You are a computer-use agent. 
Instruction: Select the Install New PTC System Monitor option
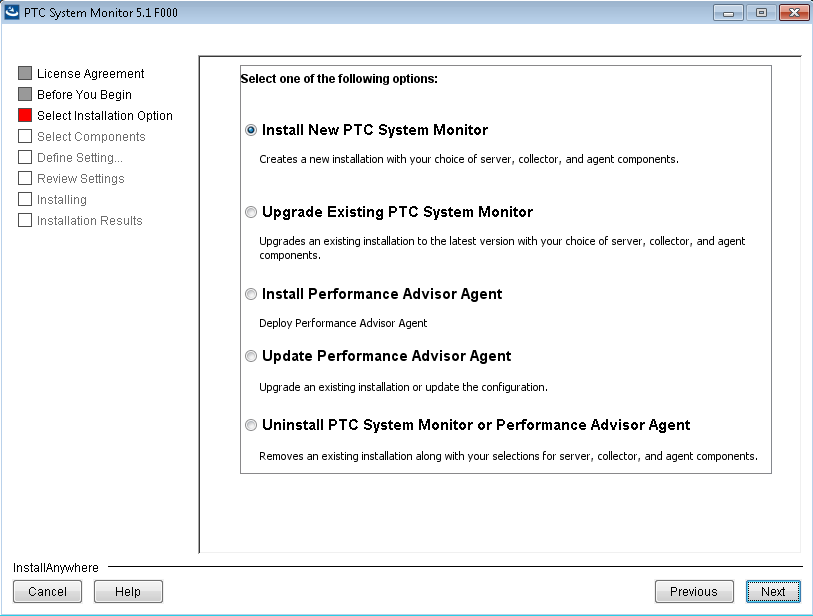tap(250, 129)
